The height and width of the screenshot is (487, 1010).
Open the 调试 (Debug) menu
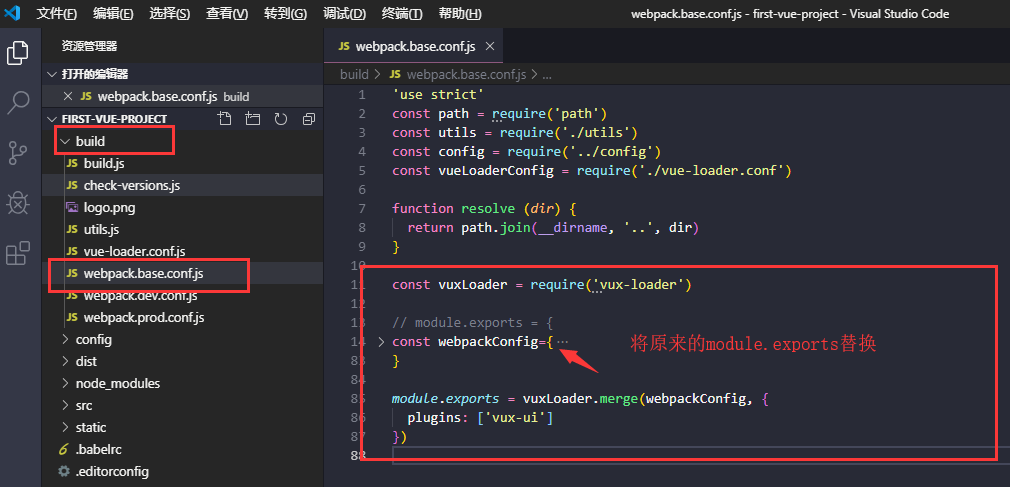pos(344,14)
